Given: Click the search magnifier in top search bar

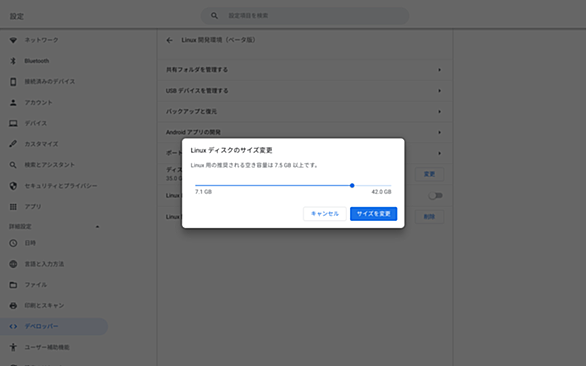Looking at the screenshot, I should (214, 16).
